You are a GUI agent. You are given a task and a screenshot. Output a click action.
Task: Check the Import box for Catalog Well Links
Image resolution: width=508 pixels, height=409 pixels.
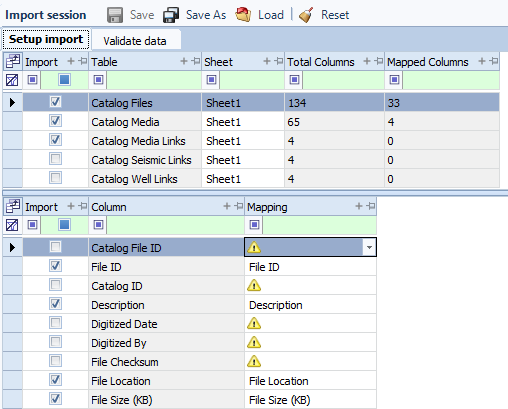[55, 178]
